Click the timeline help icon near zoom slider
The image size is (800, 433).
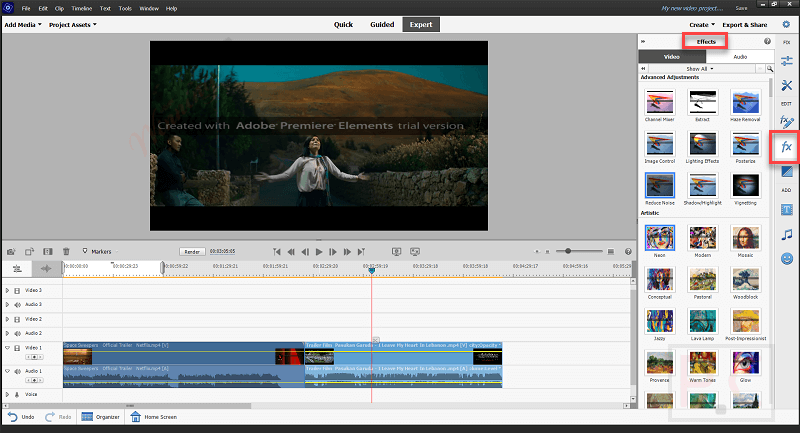(628, 251)
